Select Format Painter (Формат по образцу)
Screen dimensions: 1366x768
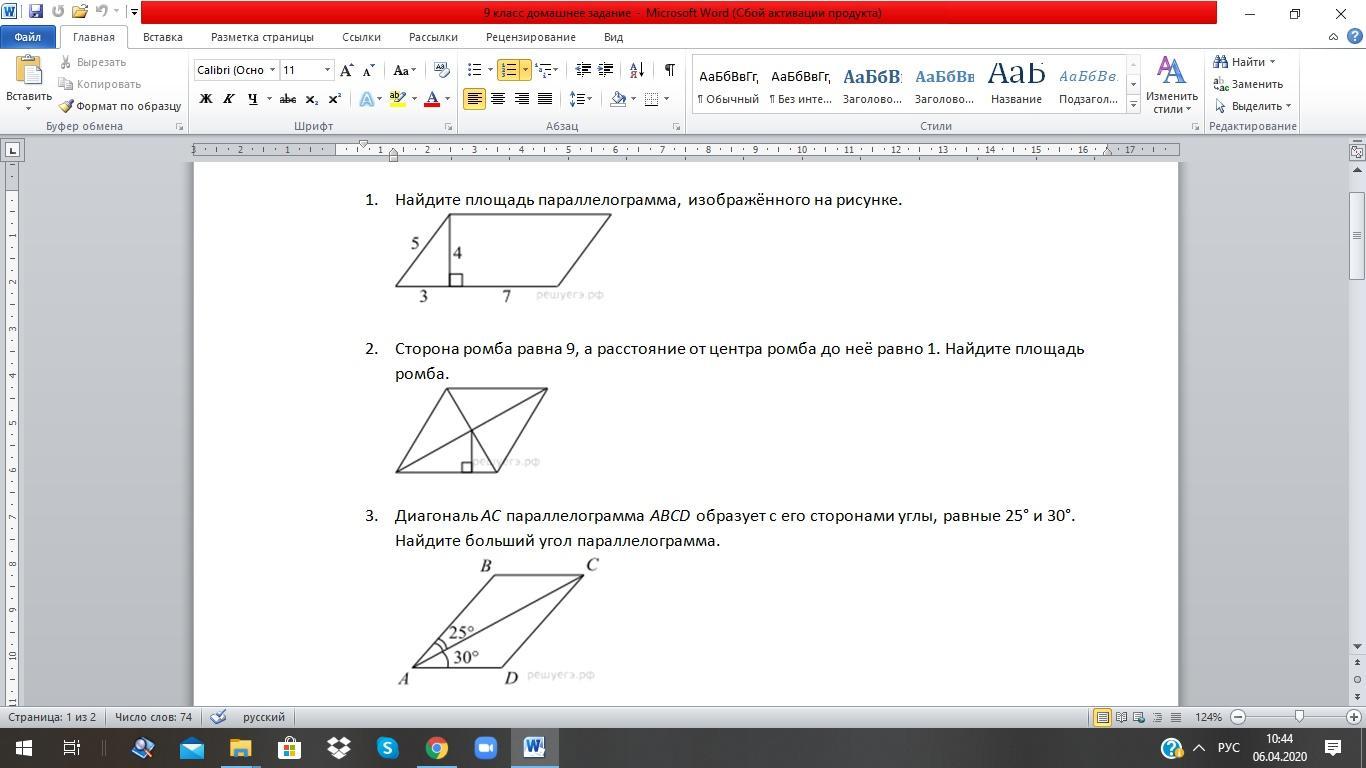pos(119,106)
